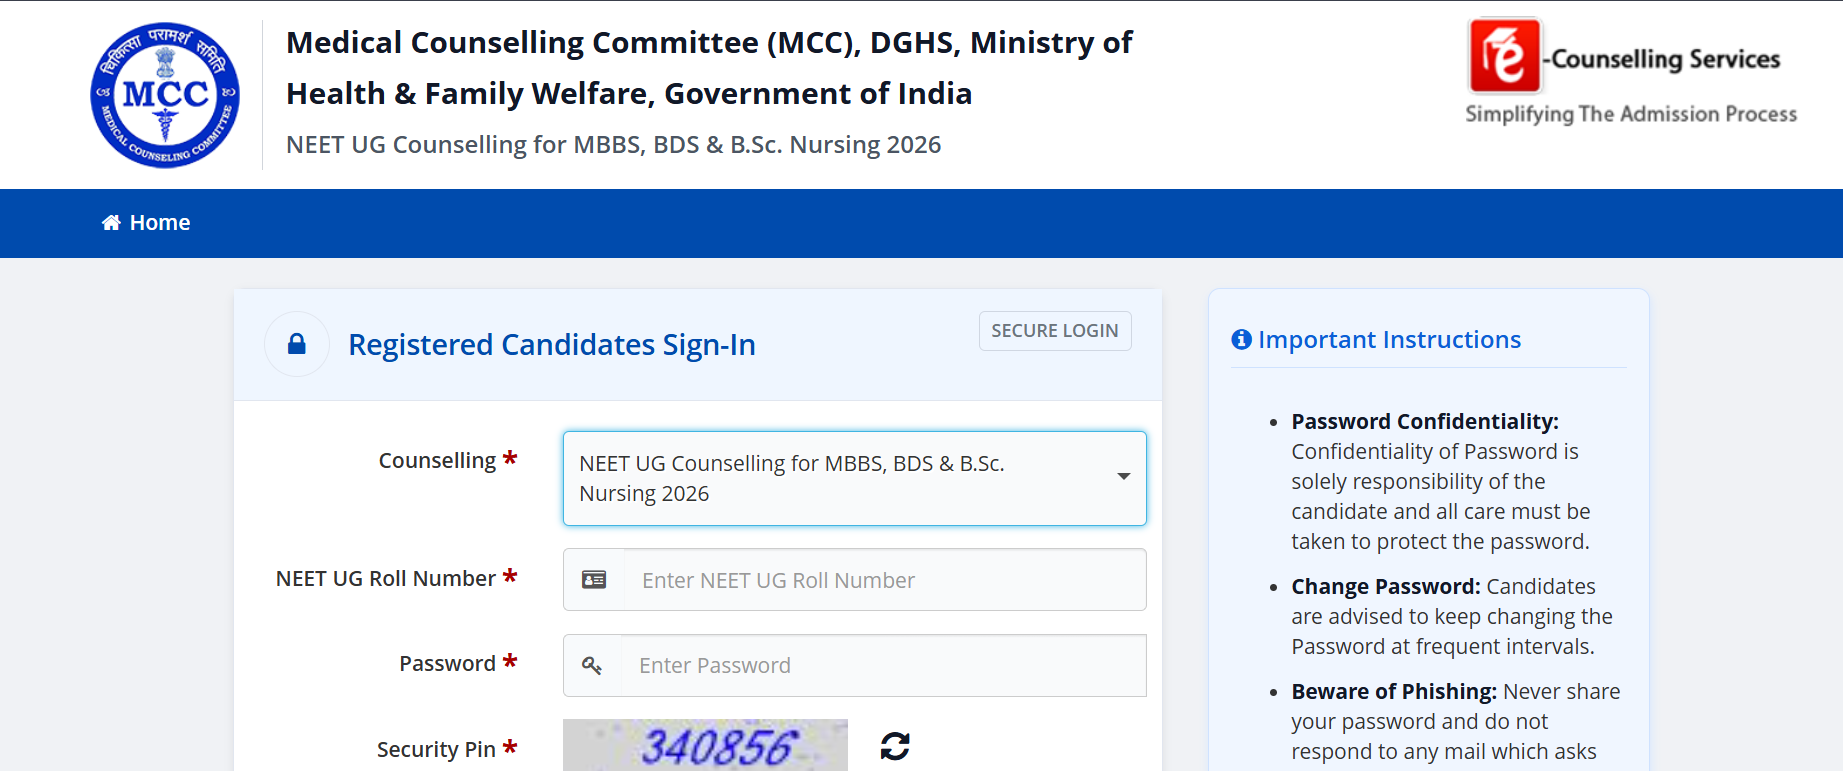Click the Registered Candidates Sign-In heading
This screenshot has height=771, width=1843.
(x=552, y=345)
